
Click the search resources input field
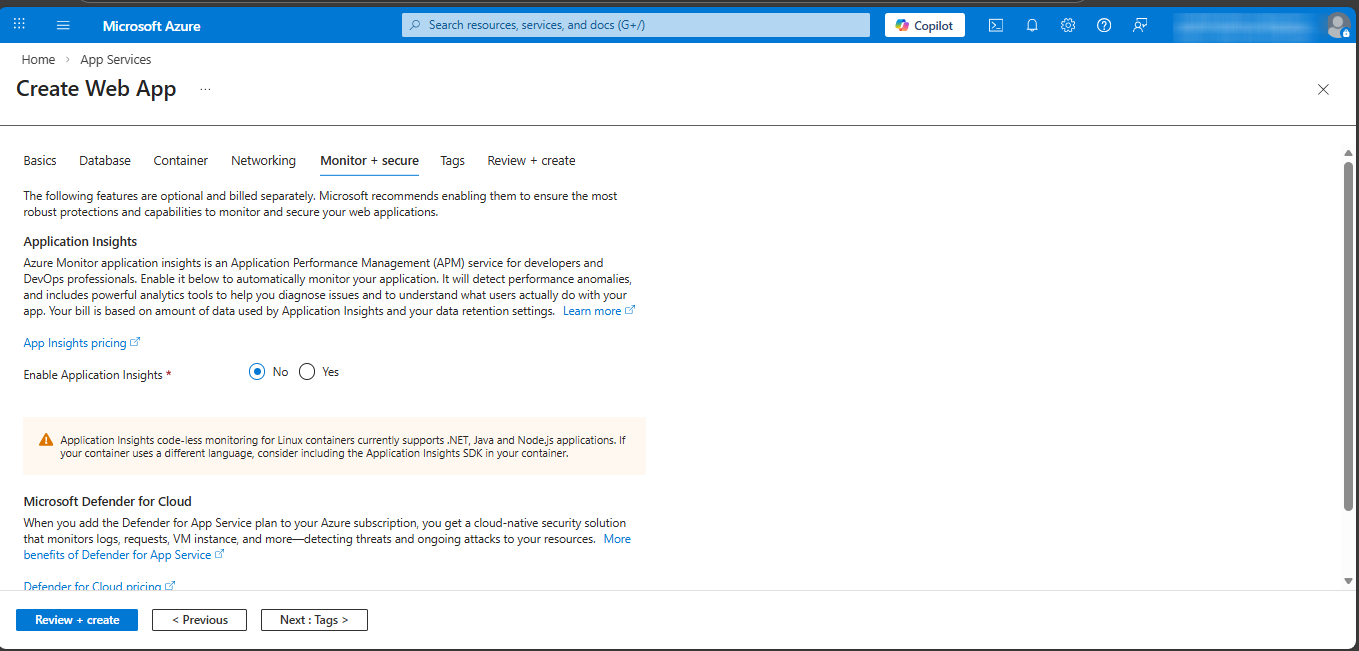coord(636,25)
